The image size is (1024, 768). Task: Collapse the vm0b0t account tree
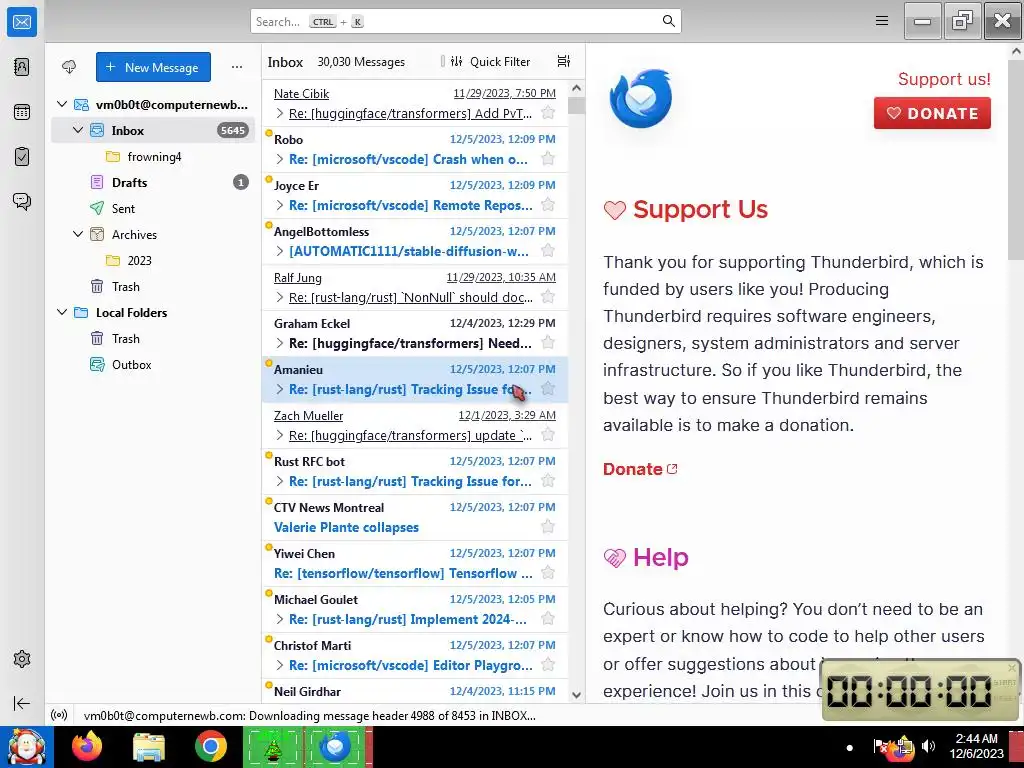62,104
